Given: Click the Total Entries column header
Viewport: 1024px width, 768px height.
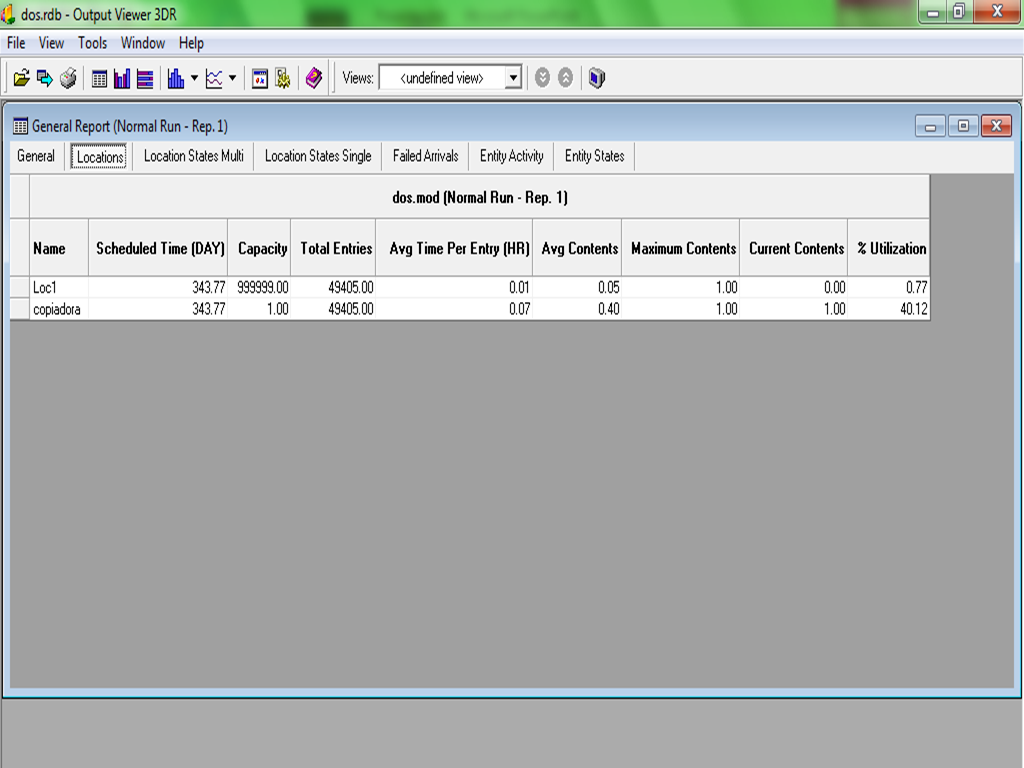Looking at the screenshot, I should 336,248.
